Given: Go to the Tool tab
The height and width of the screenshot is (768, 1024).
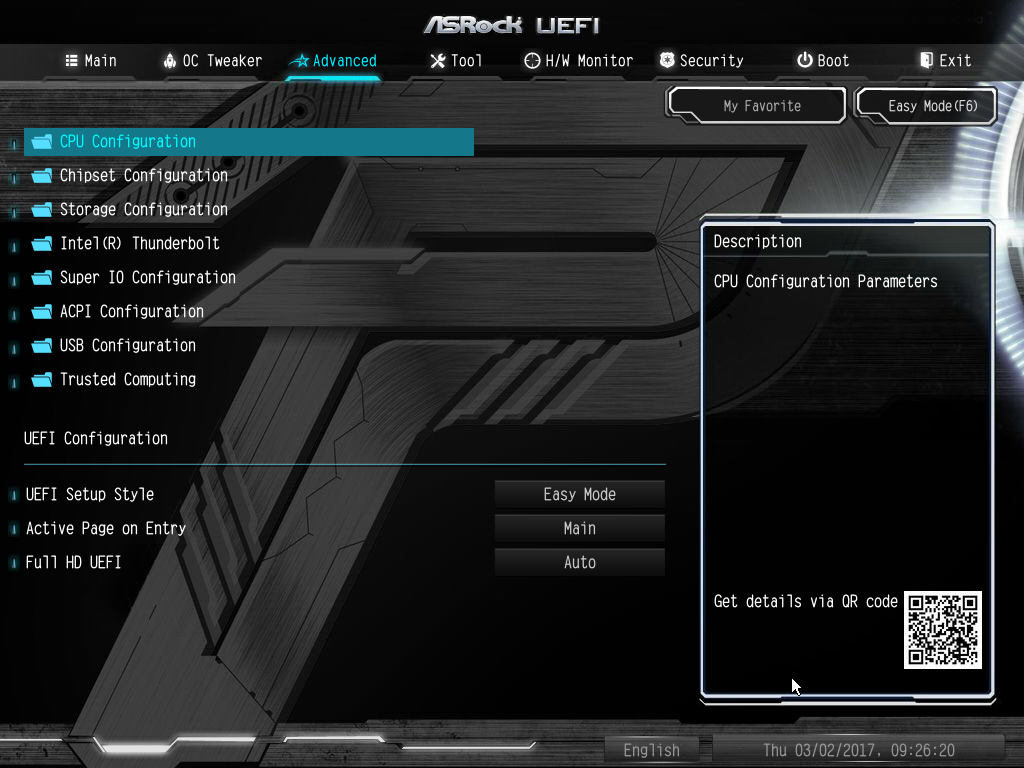Looking at the screenshot, I should coord(456,61).
